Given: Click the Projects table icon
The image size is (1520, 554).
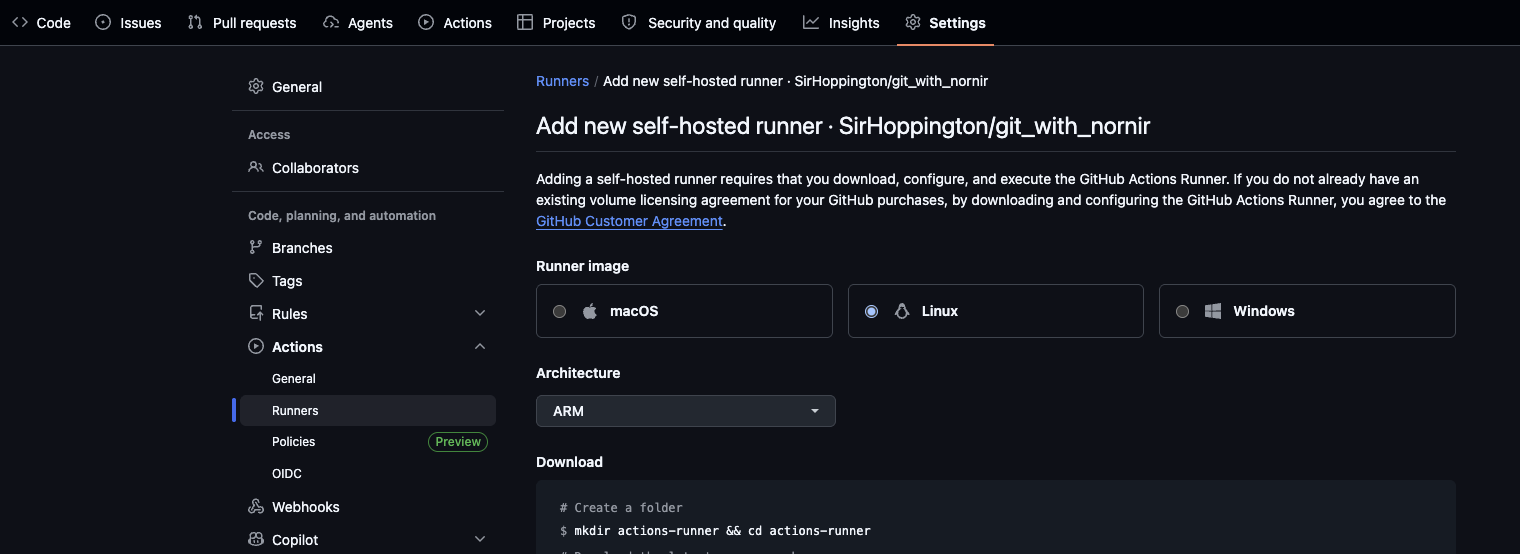Looking at the screenshot, I should [x=525, y=22].
